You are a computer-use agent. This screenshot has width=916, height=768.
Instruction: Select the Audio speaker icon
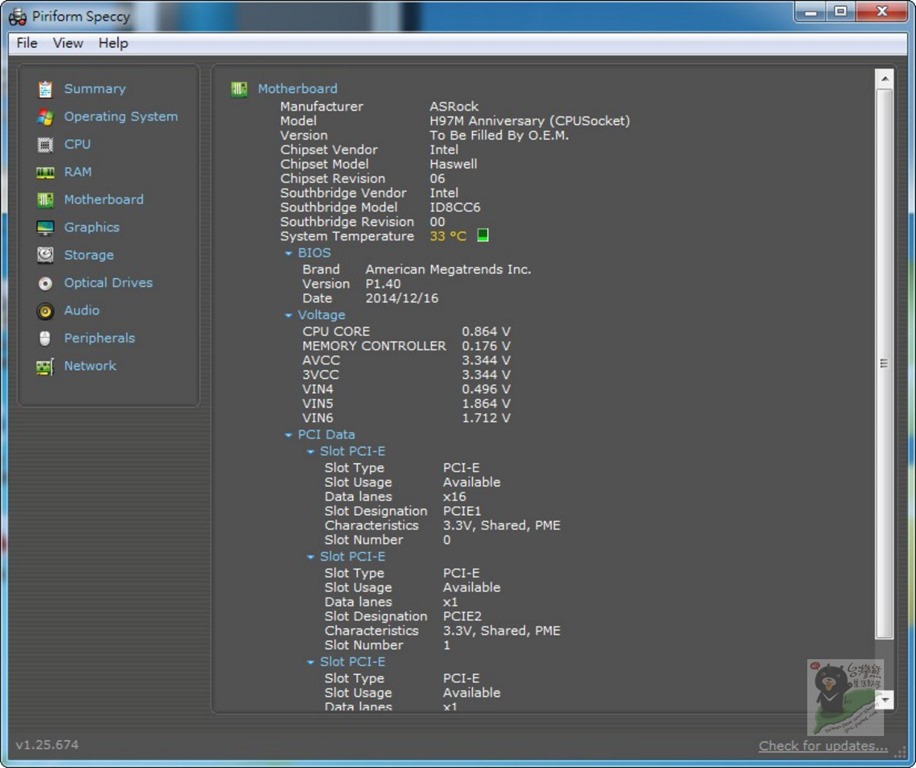click(x=45, y=311)
